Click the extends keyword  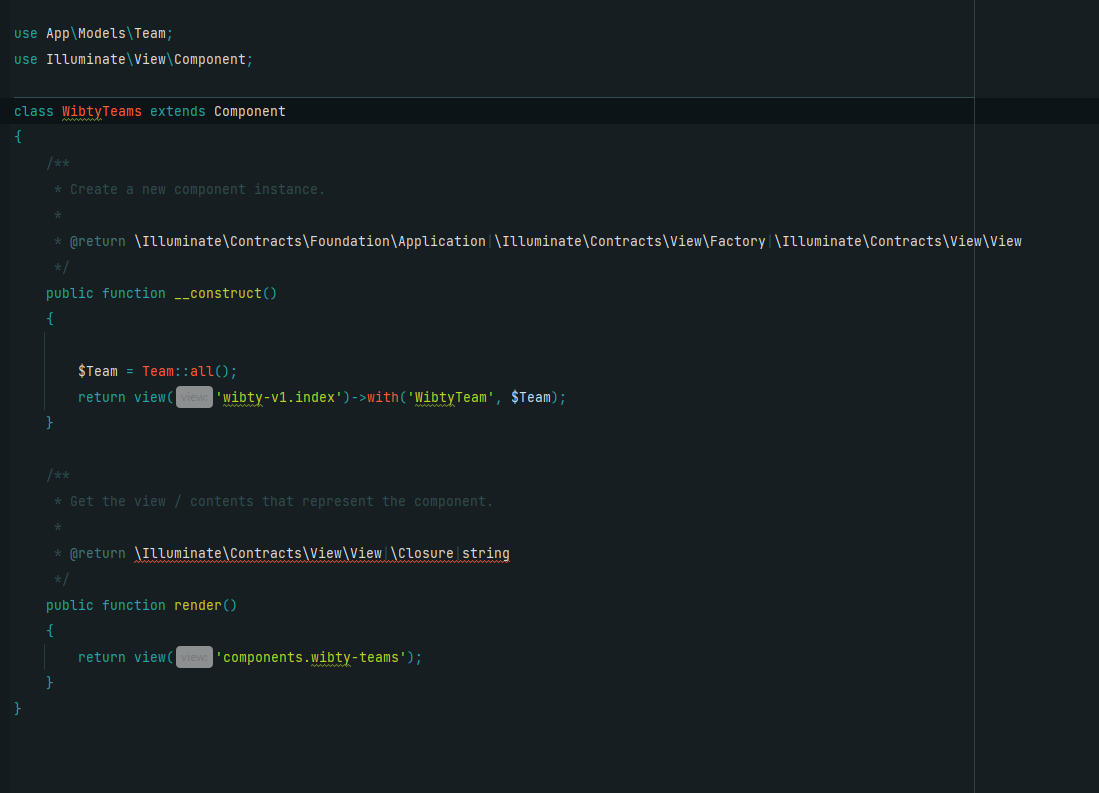(177, 111)
